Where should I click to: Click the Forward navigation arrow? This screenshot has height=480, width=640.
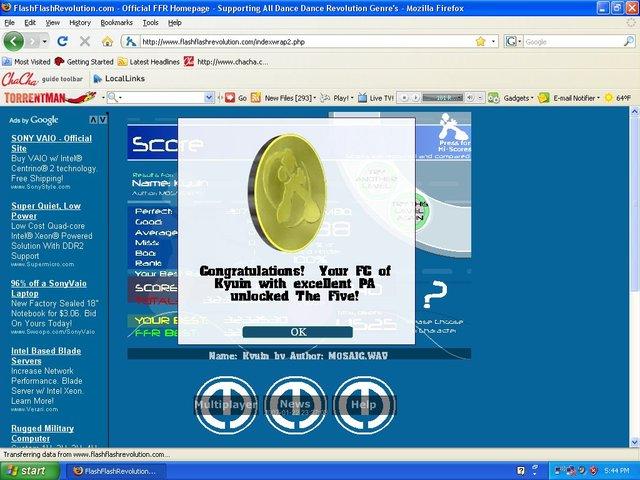click(33, 41)
